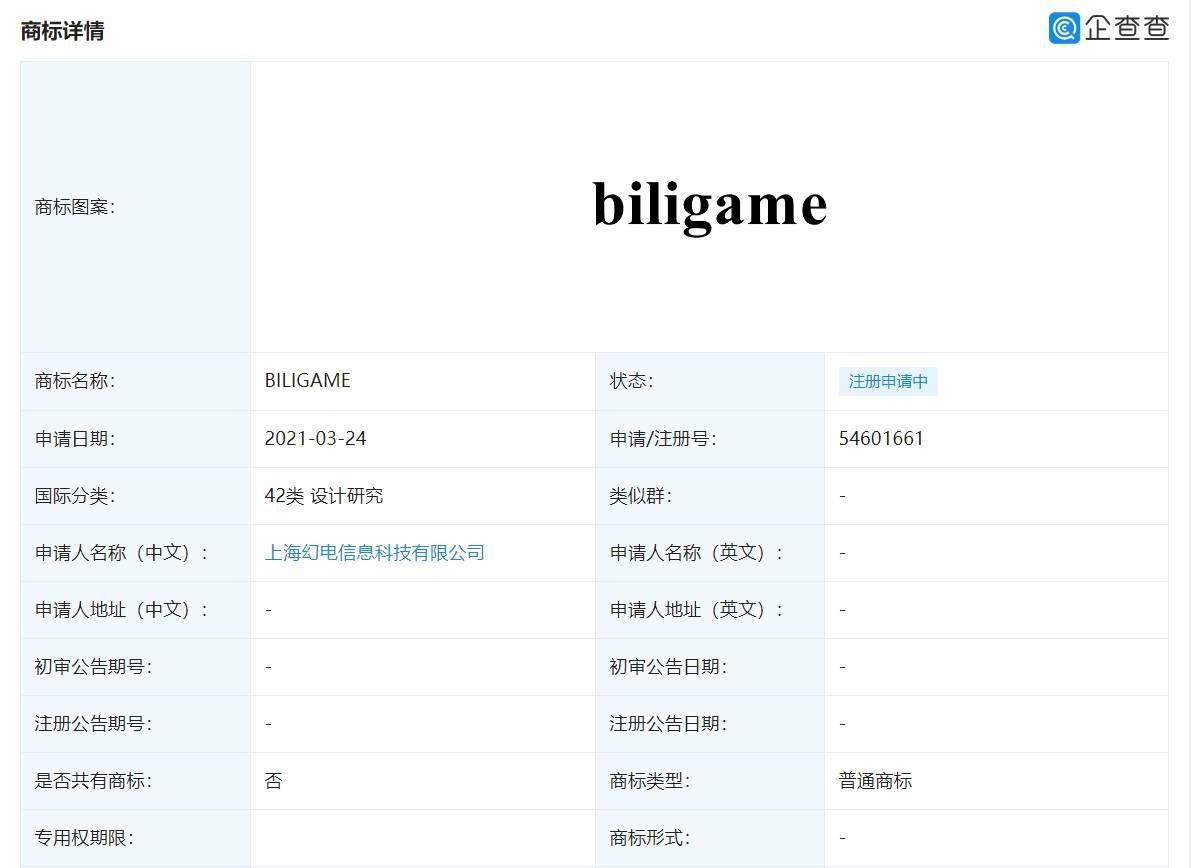The width and height of the screenshot is (1191, 868).
Task: Click the 注册申请中 status badge
Action: (x=888, y=381)
